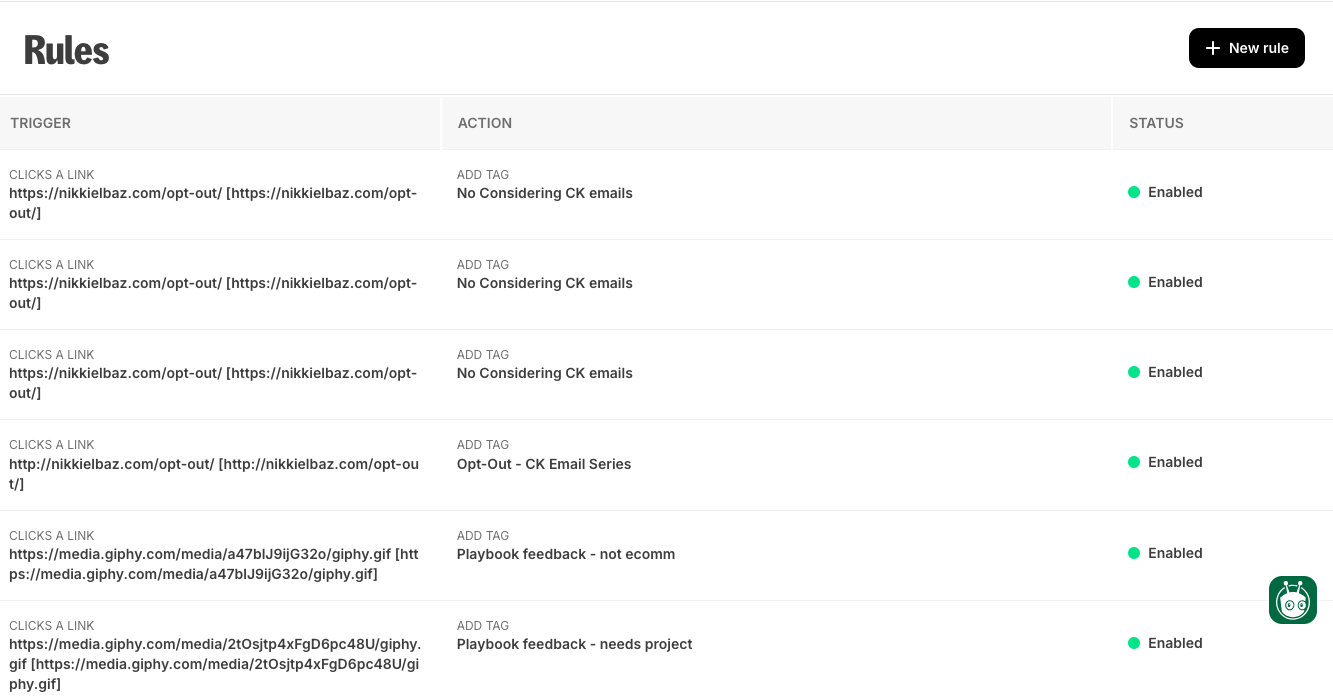
Task: Open the giphy 2tOsjtp4xFgD6pc48U trigger rule
Action: click(215, 664)
